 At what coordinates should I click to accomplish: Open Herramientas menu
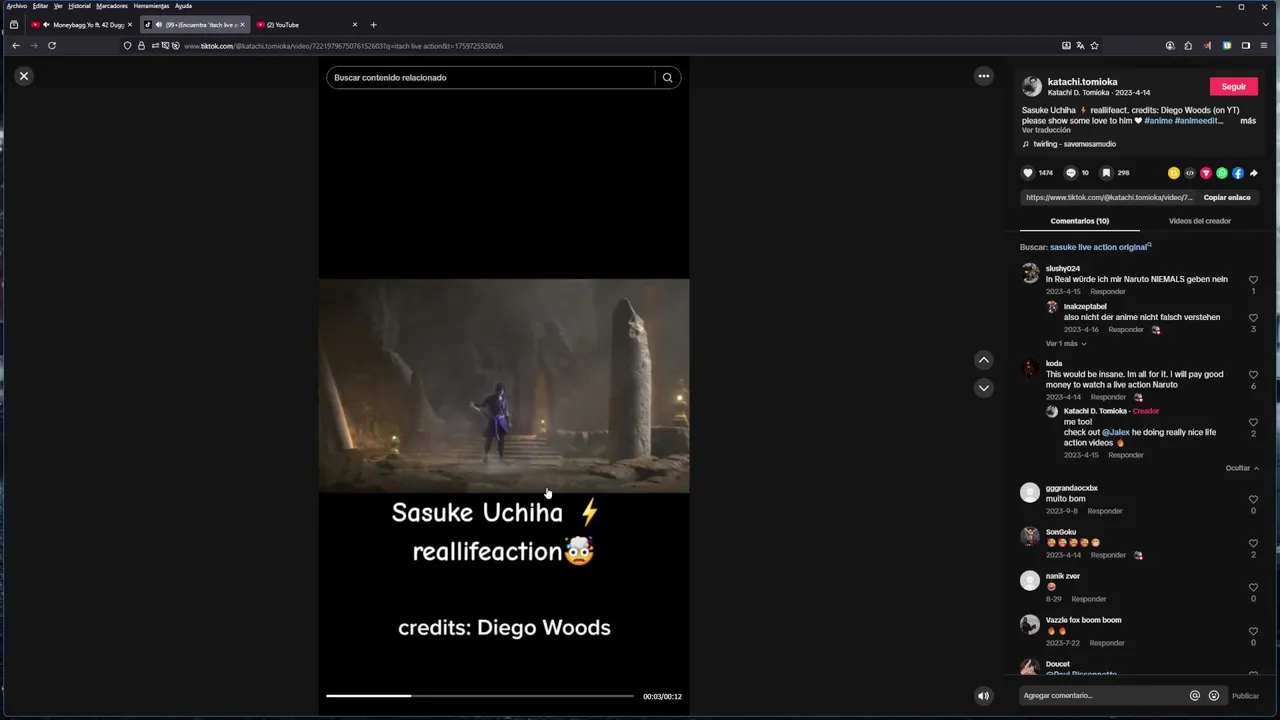point(151,6)
